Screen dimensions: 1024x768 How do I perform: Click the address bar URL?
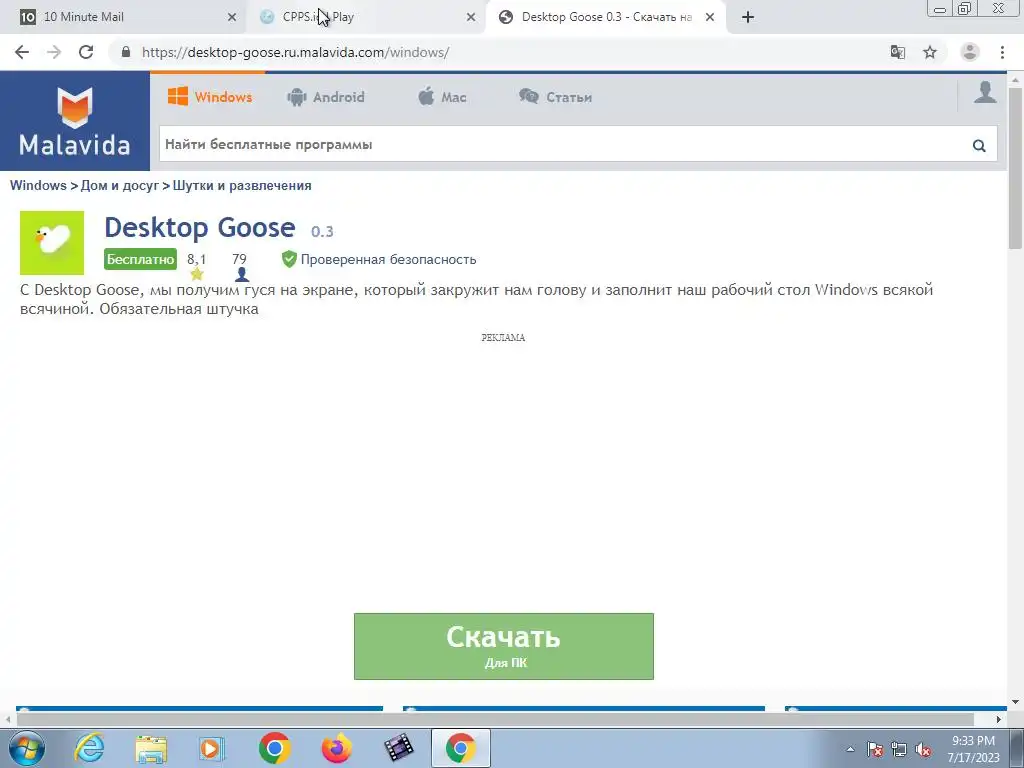point(295,52)
